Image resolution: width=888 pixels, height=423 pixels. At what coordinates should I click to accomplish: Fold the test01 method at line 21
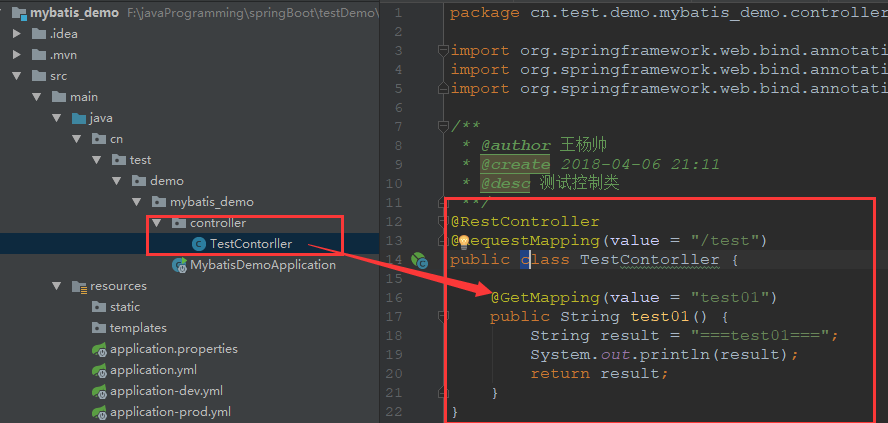click(443, 392)
